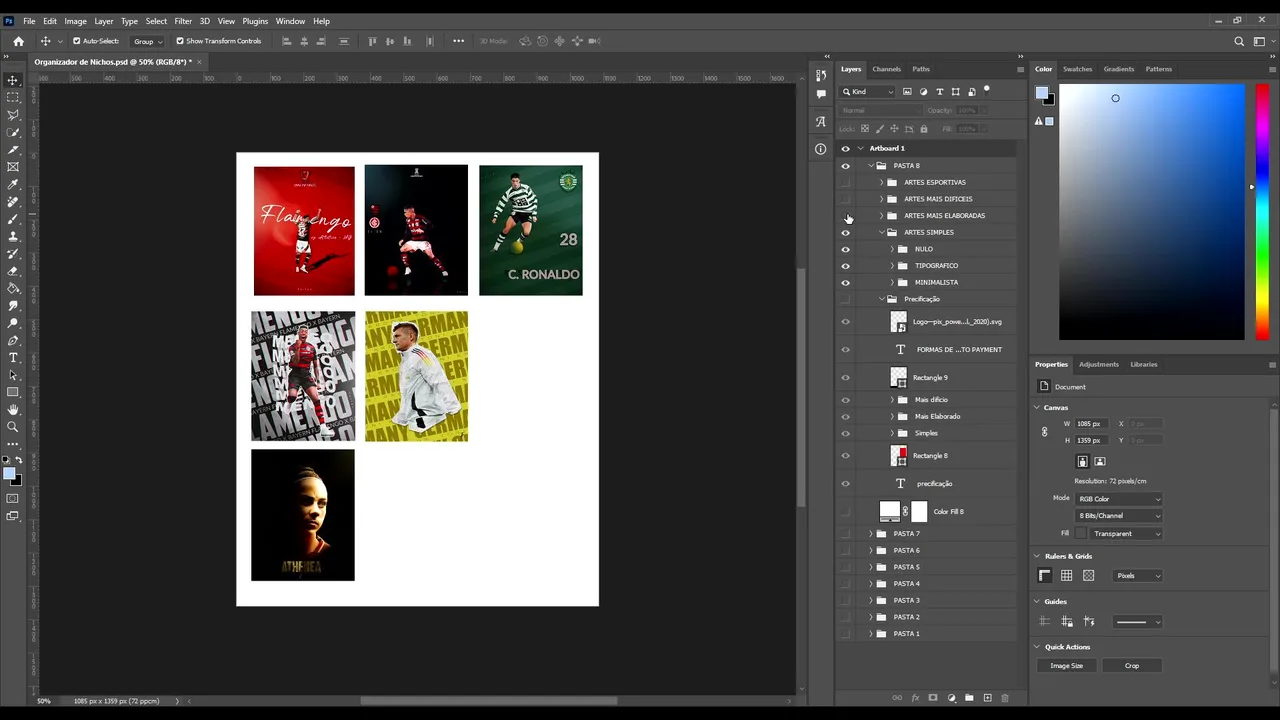Select the Move tool in the toolbar

(x=13, y=80)
